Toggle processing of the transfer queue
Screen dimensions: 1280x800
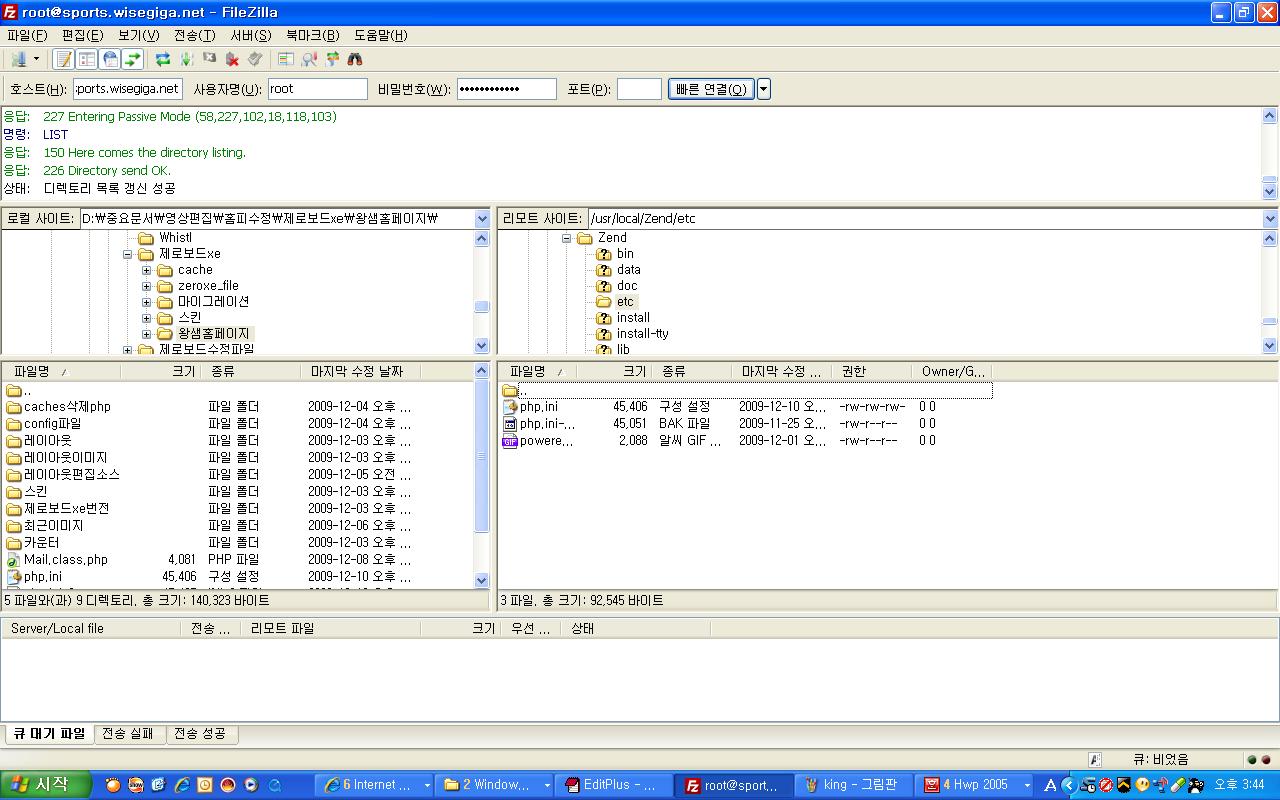coord(186,60)
